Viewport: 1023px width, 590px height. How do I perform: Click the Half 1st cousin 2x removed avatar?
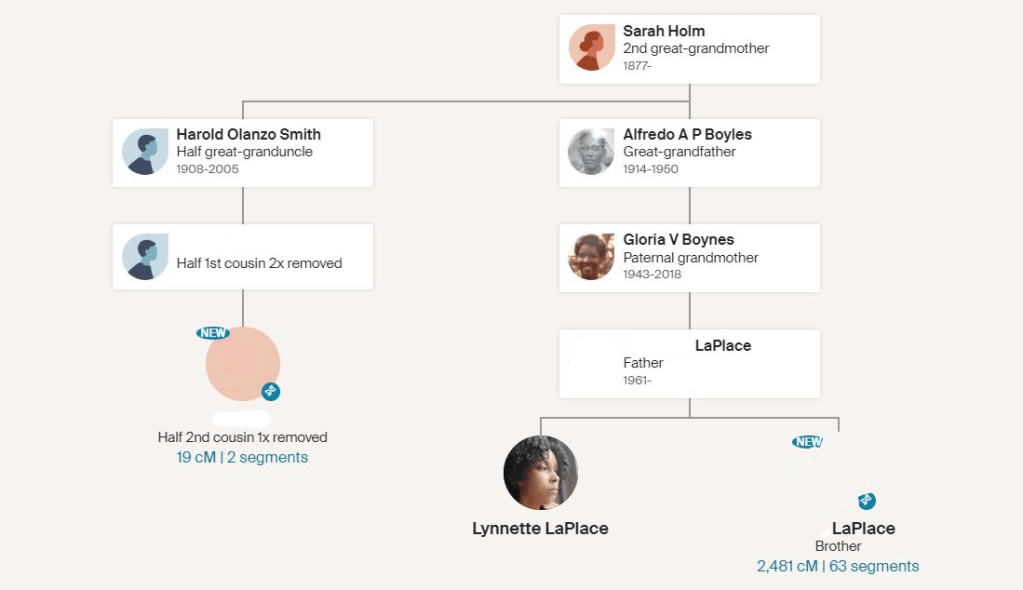145,258
